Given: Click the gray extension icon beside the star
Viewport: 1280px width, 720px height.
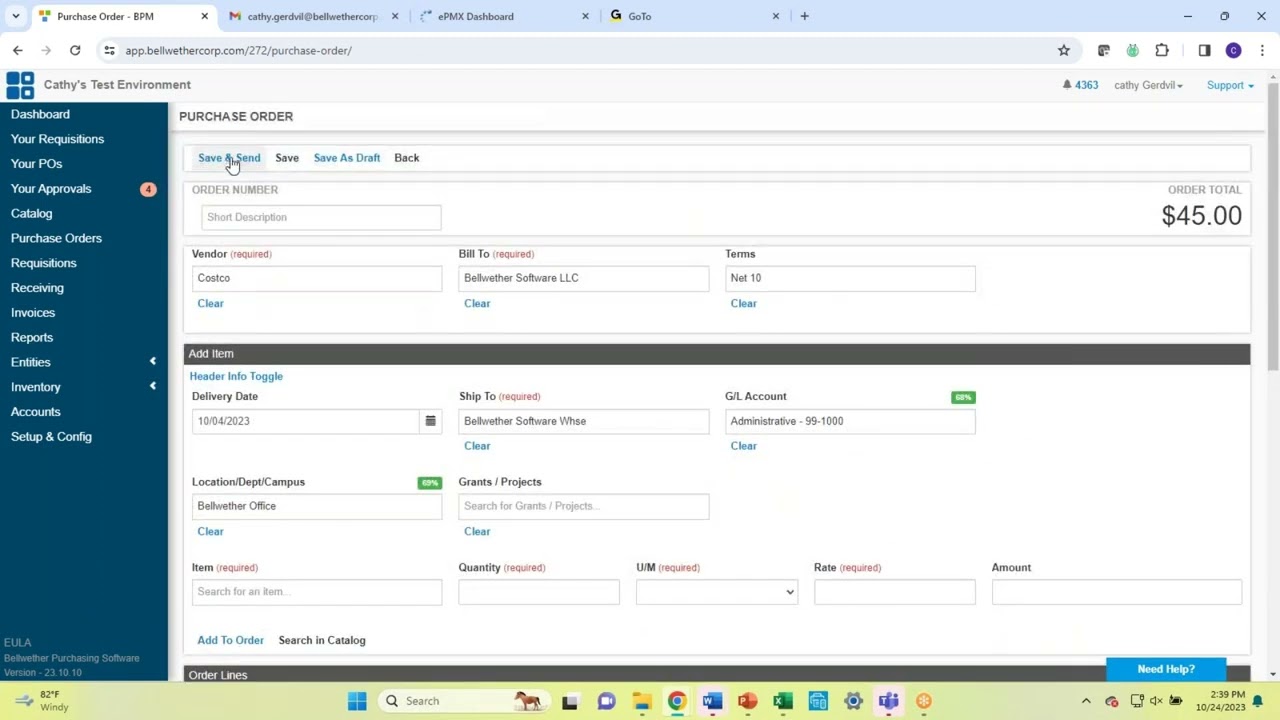Looking at the screenshot, I should pyautogui.click(x=1103, y=50).
